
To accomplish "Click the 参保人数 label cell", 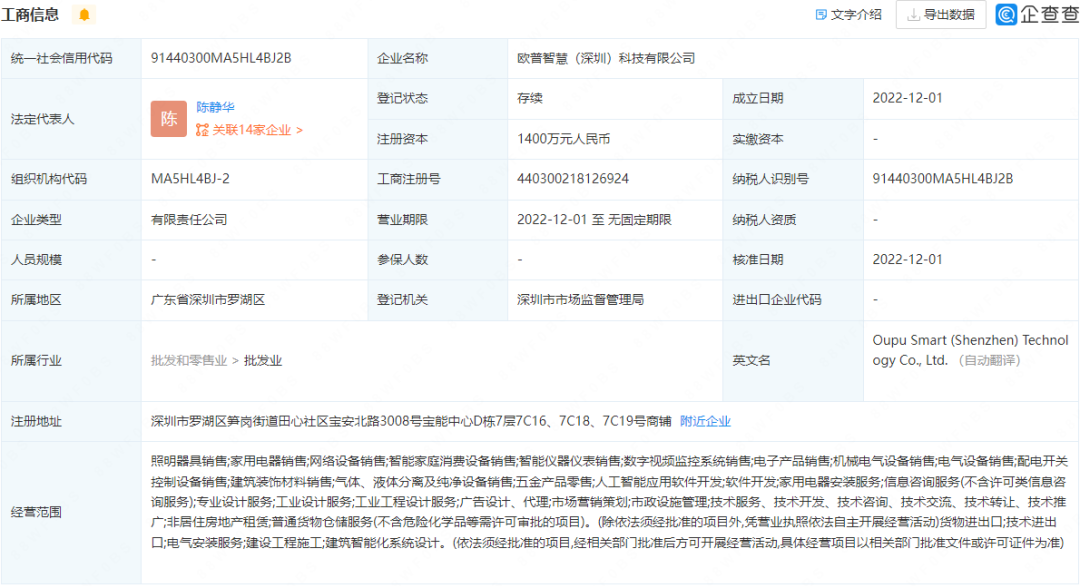I will click(x=437, y=259).
